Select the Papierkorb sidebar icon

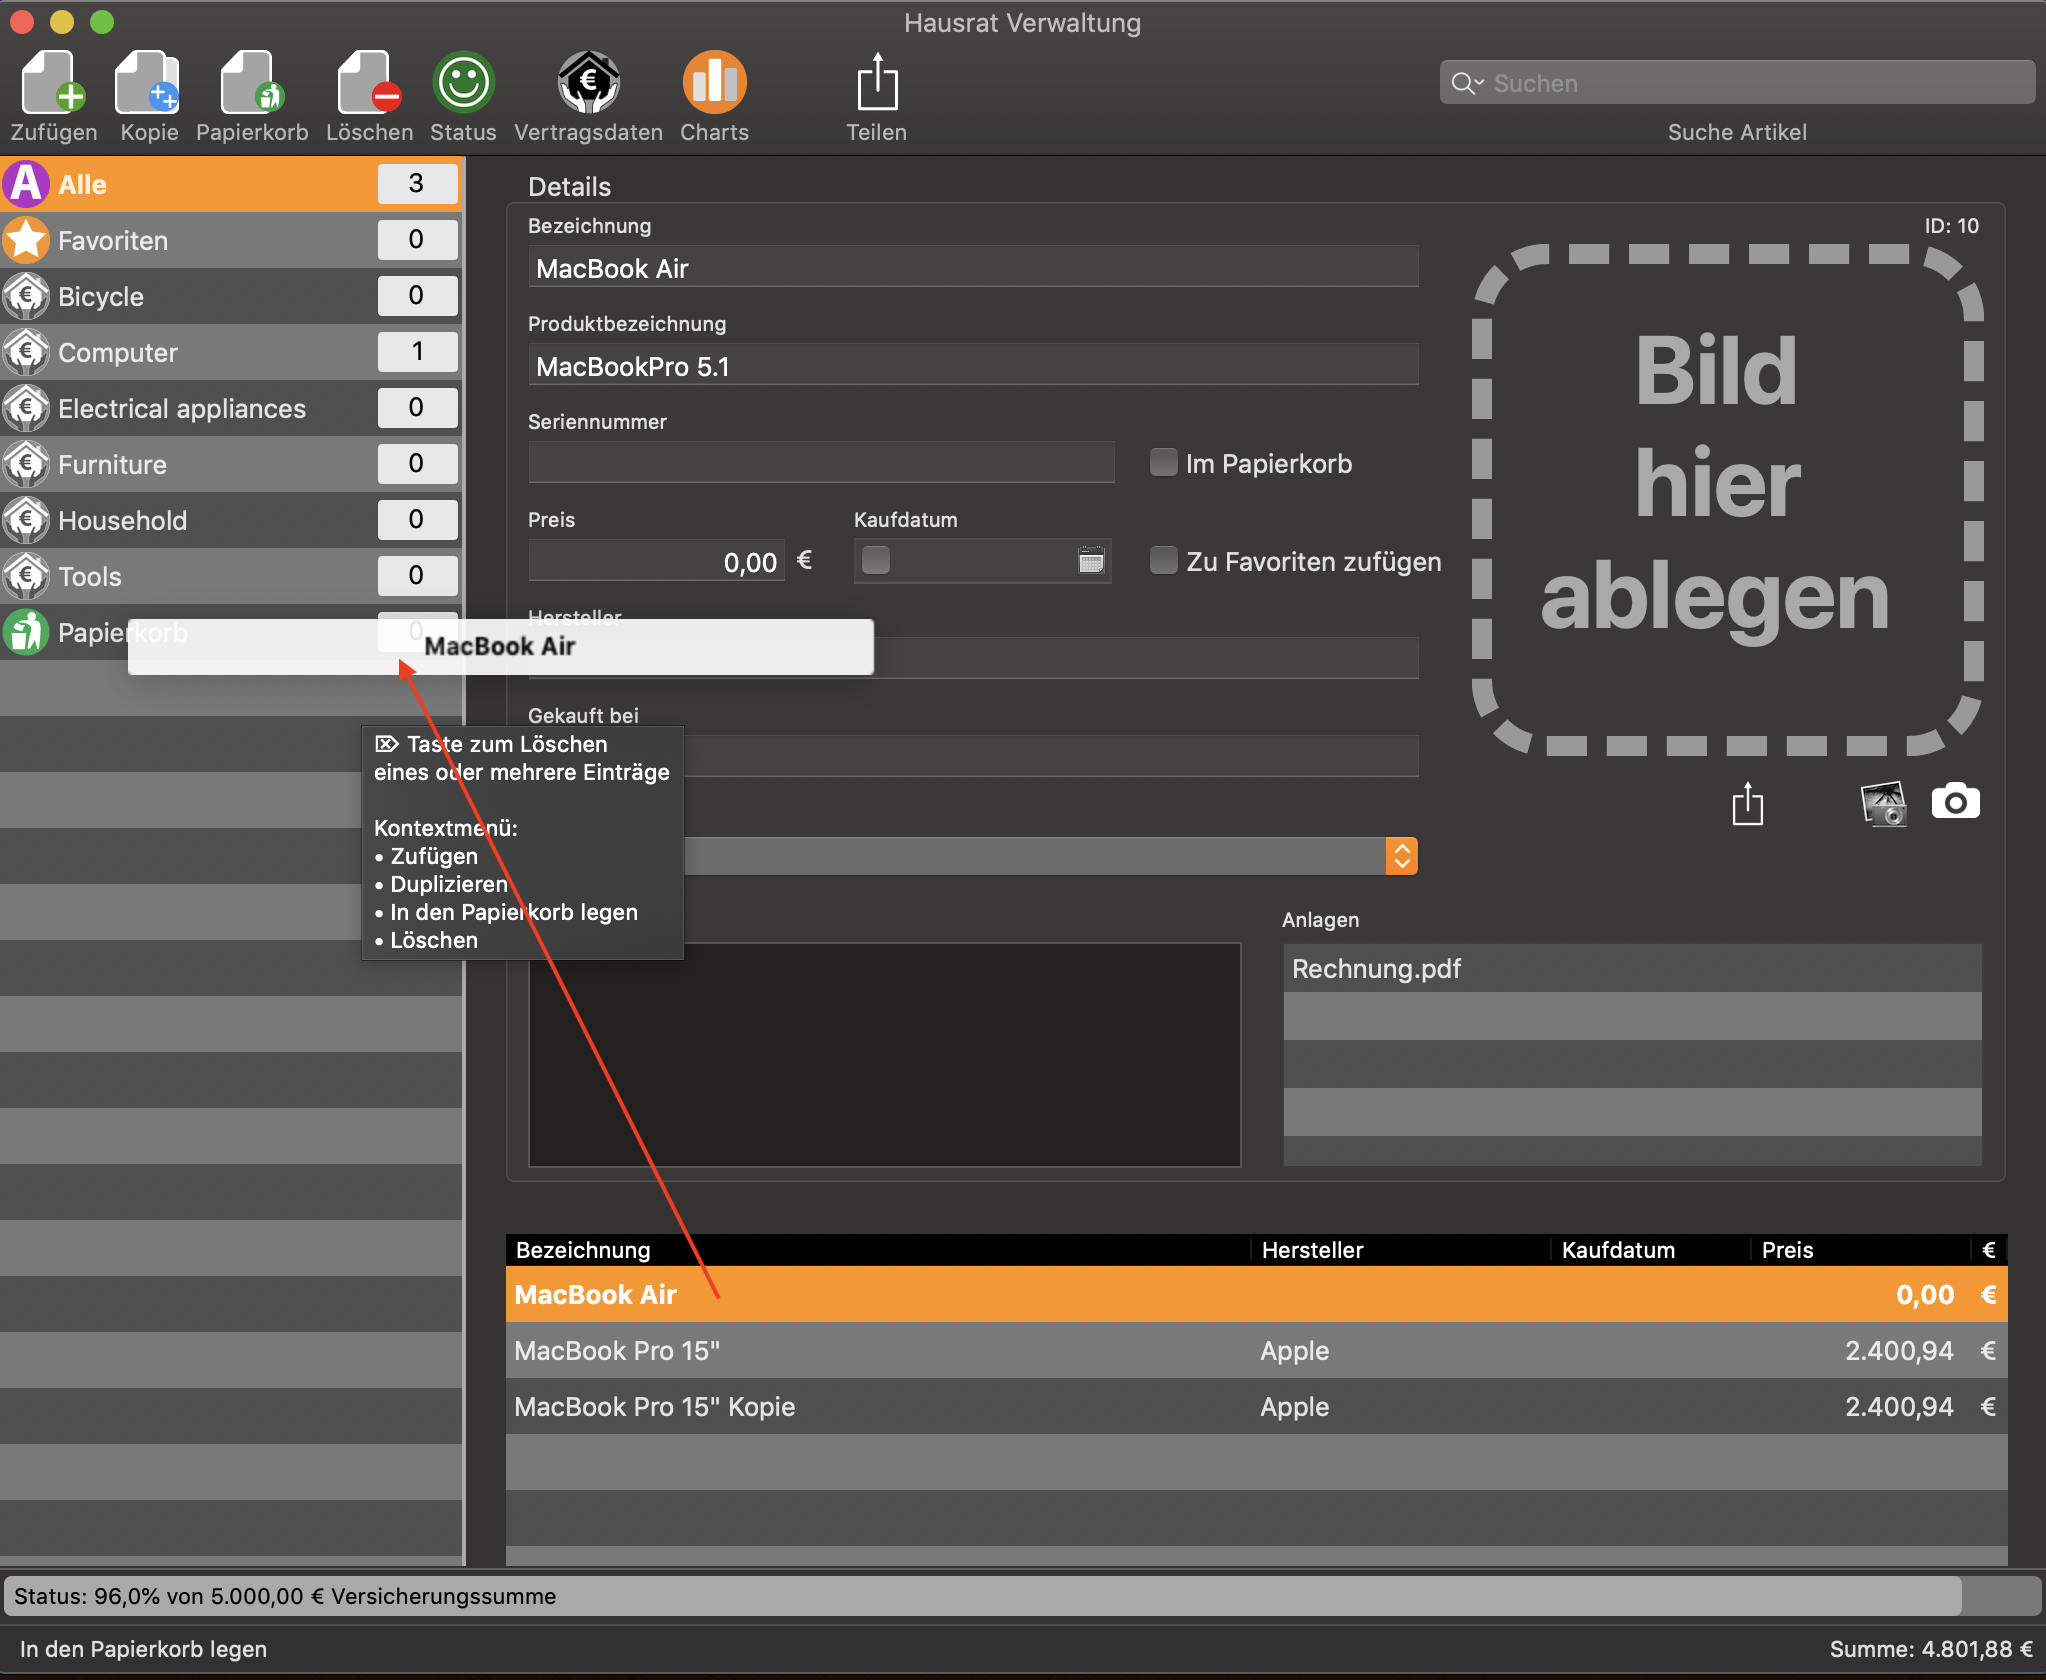[x=26, y=632]
